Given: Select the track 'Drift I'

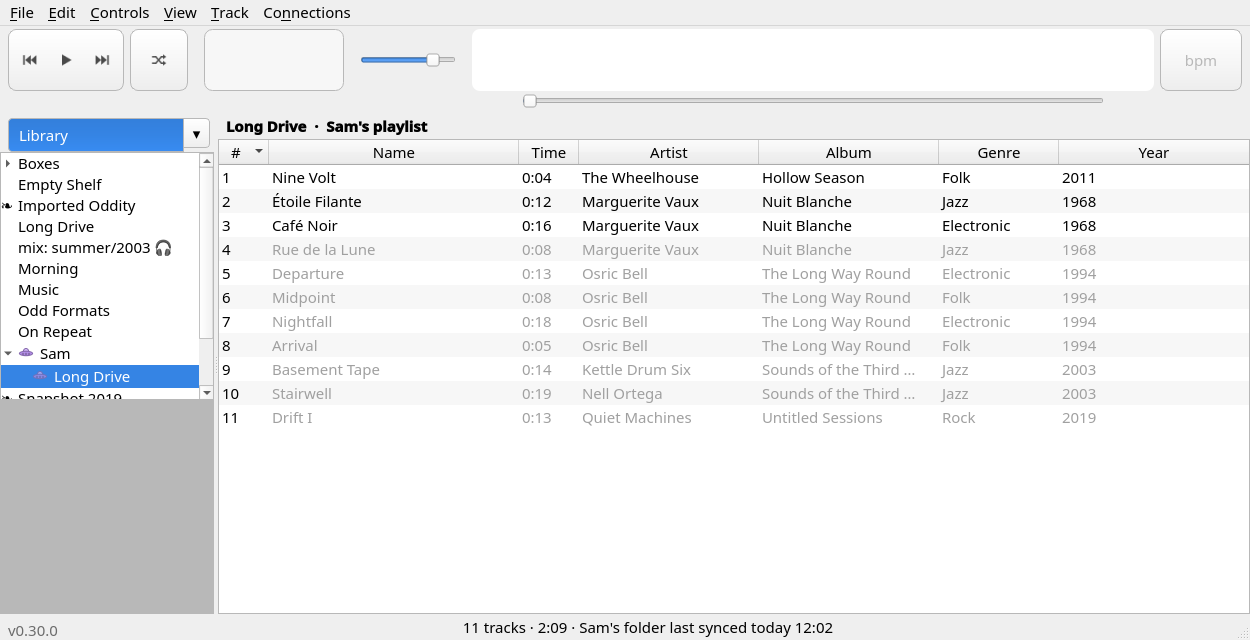Looking at the screenshot, I should pyautogui.click(x=733, y=418).
